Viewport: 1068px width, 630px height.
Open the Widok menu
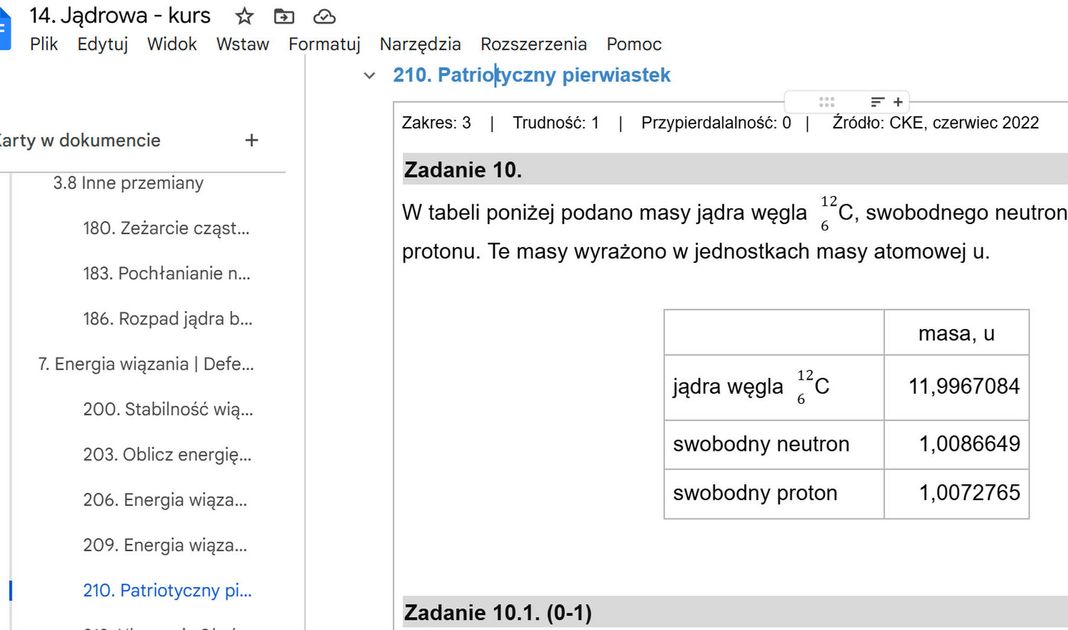pyautogui.click(x=172, y=44)
